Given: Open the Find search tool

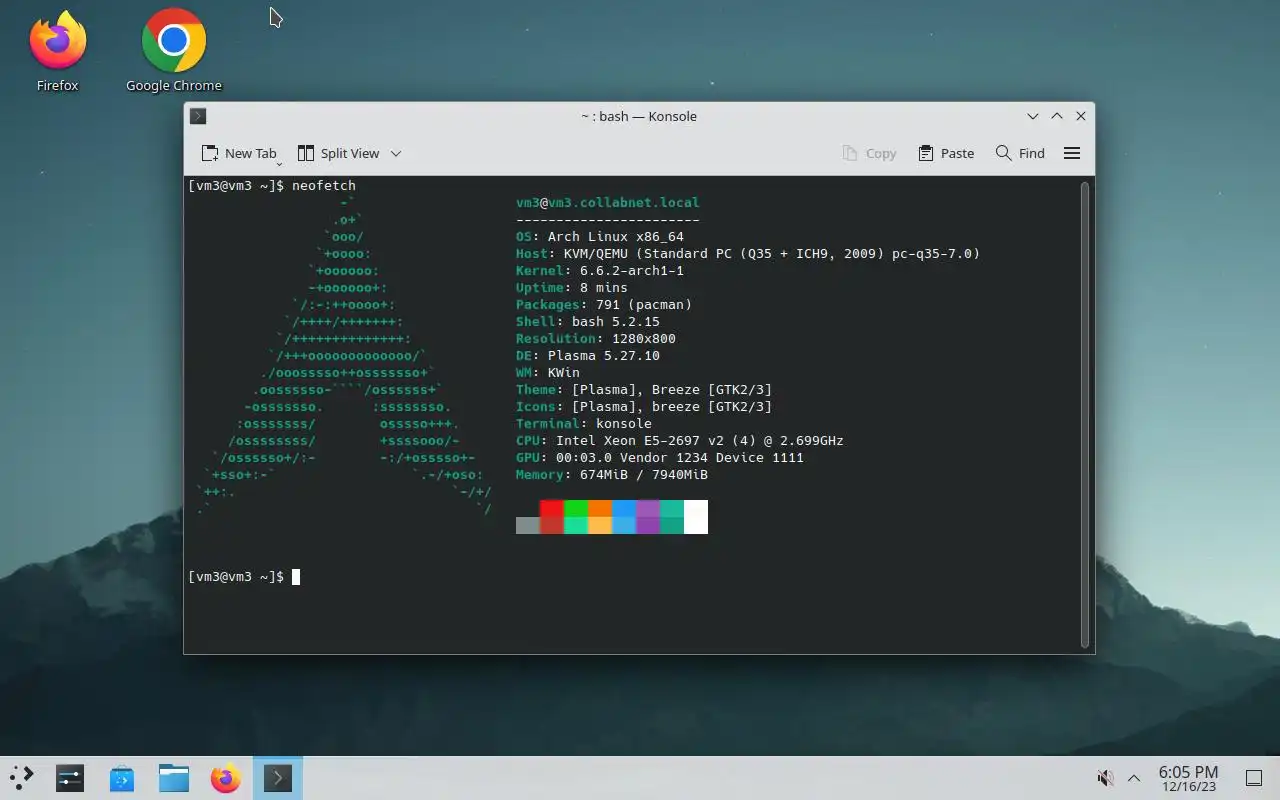Looking at the screenshot, I should pos(1020,153).
